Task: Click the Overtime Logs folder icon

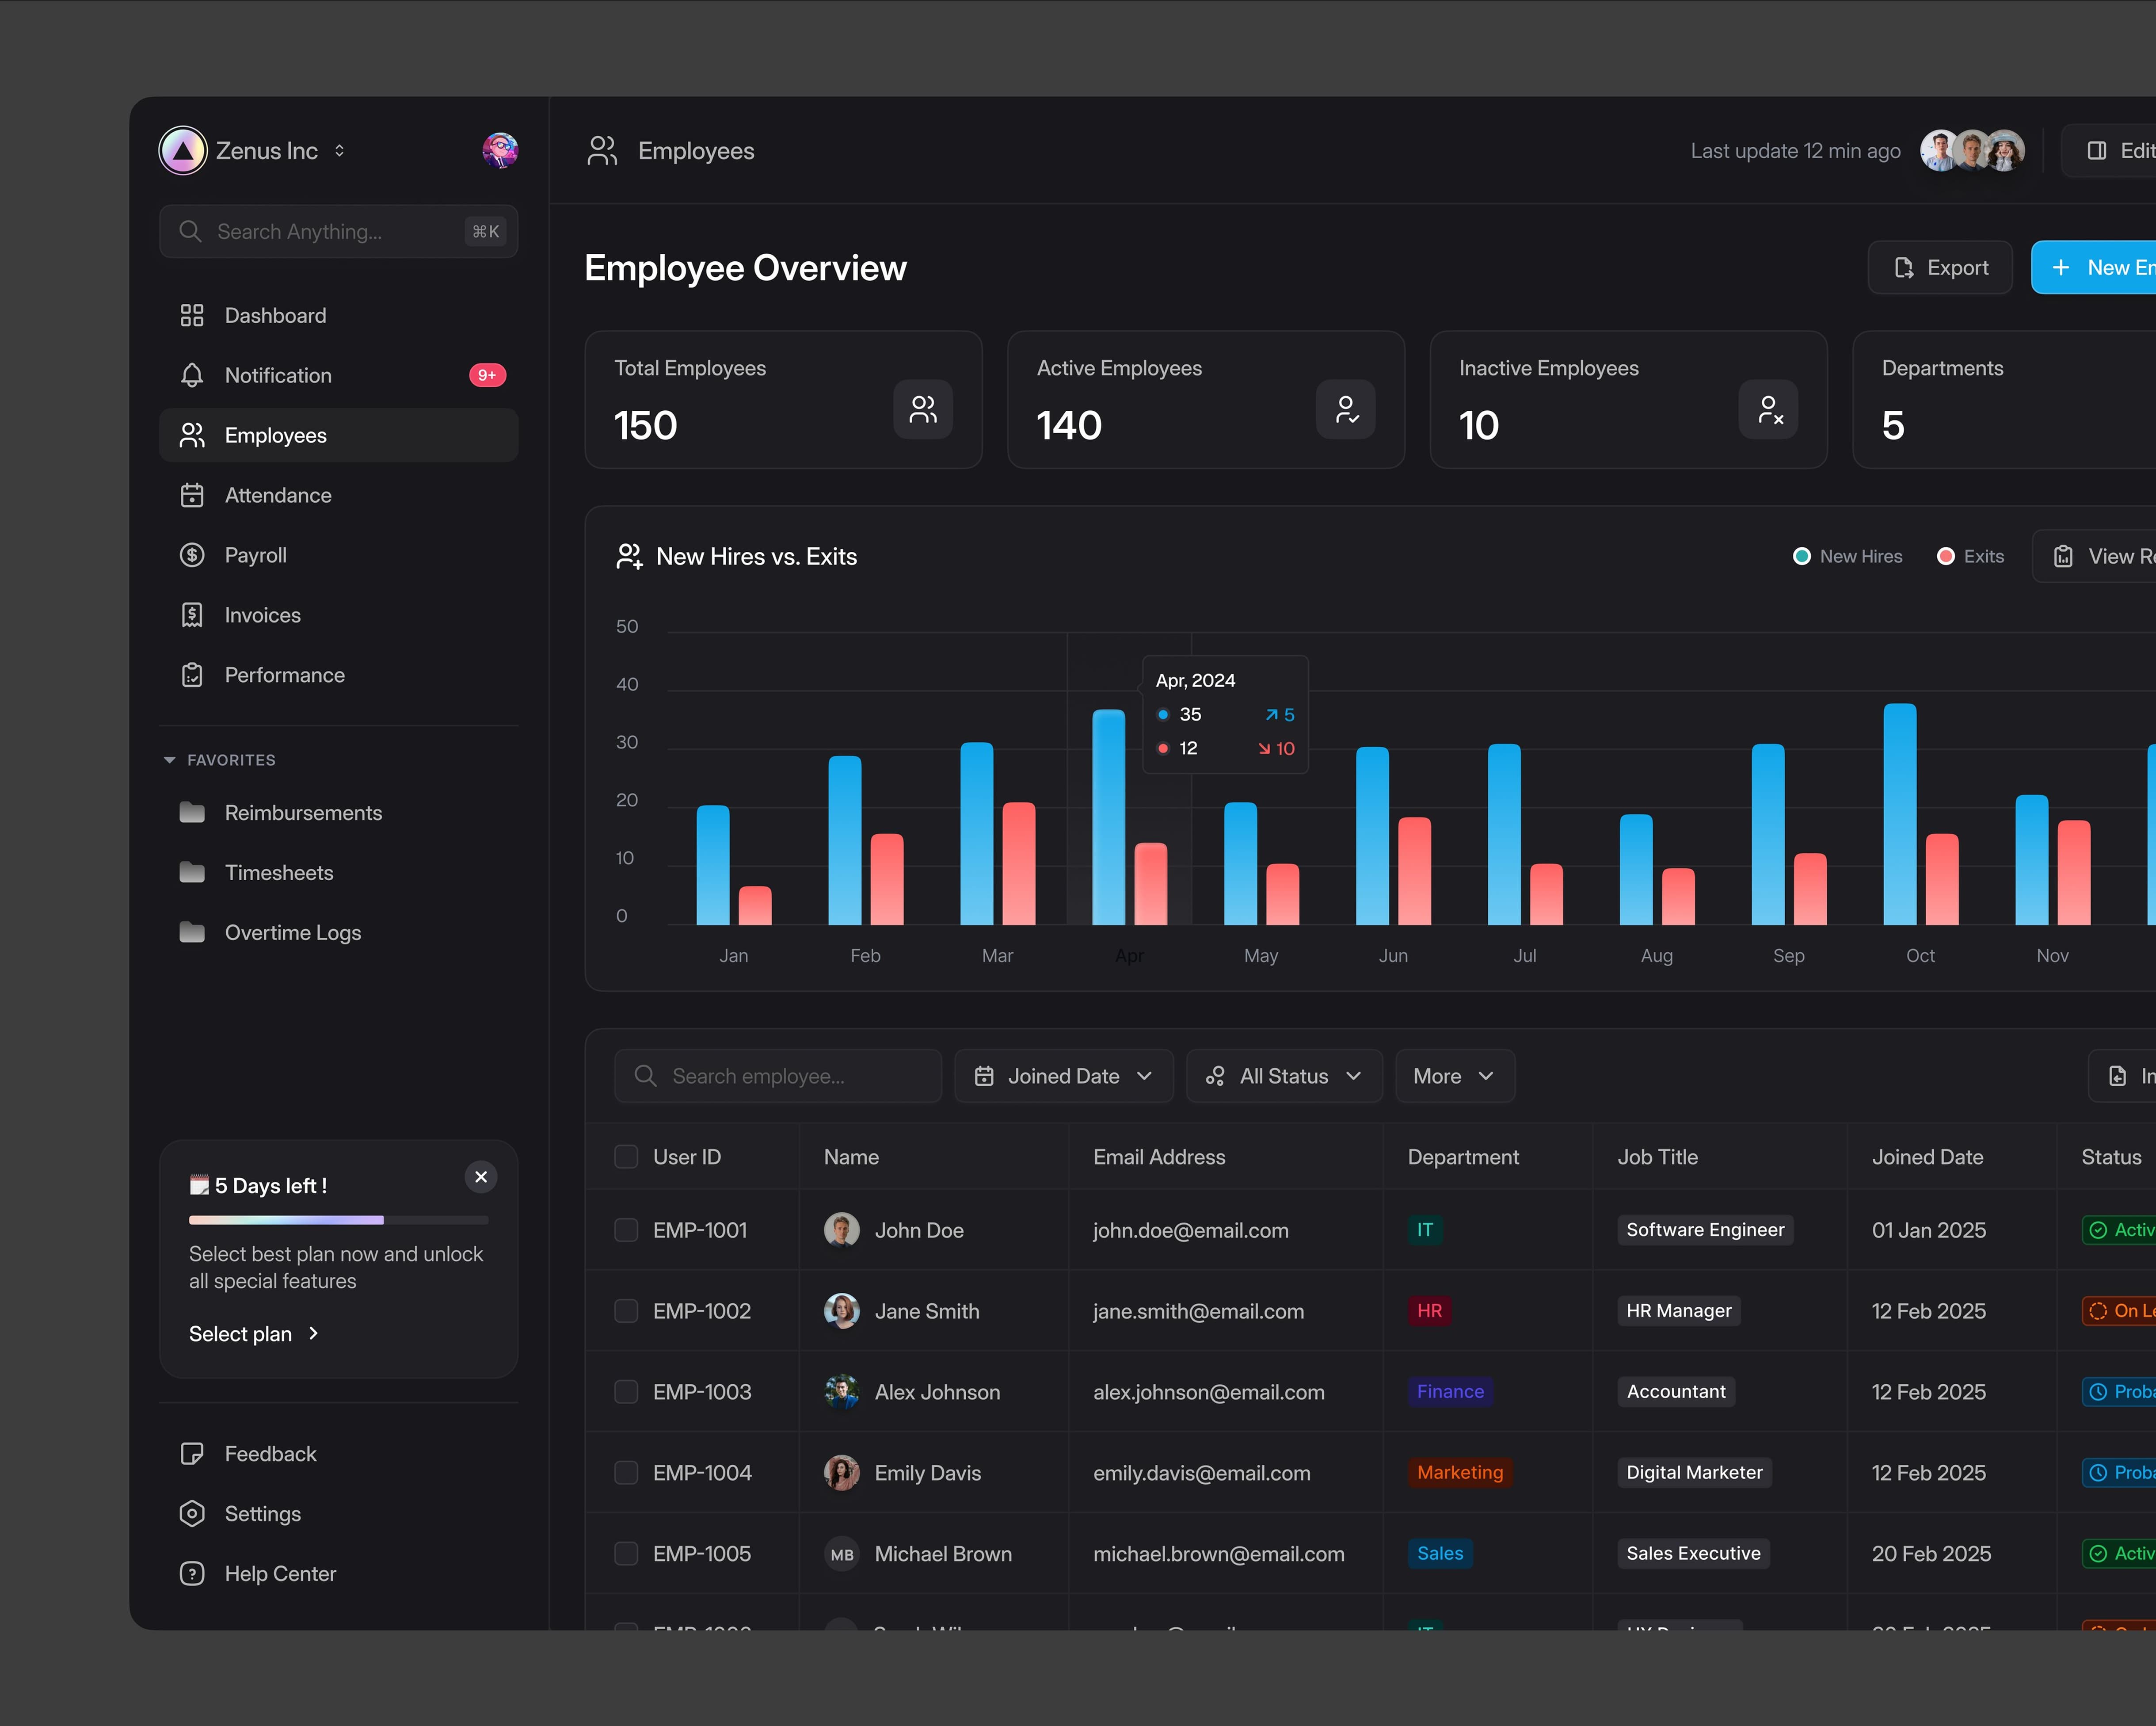Action: (192, 933)
